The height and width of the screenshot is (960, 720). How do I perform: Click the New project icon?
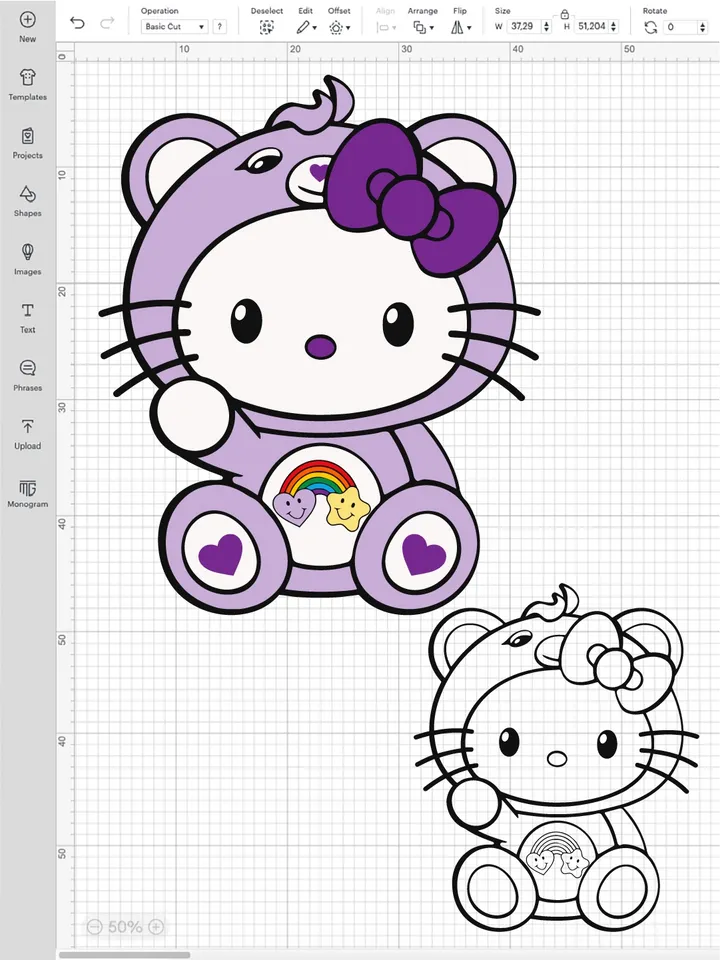tap(27, 20)
